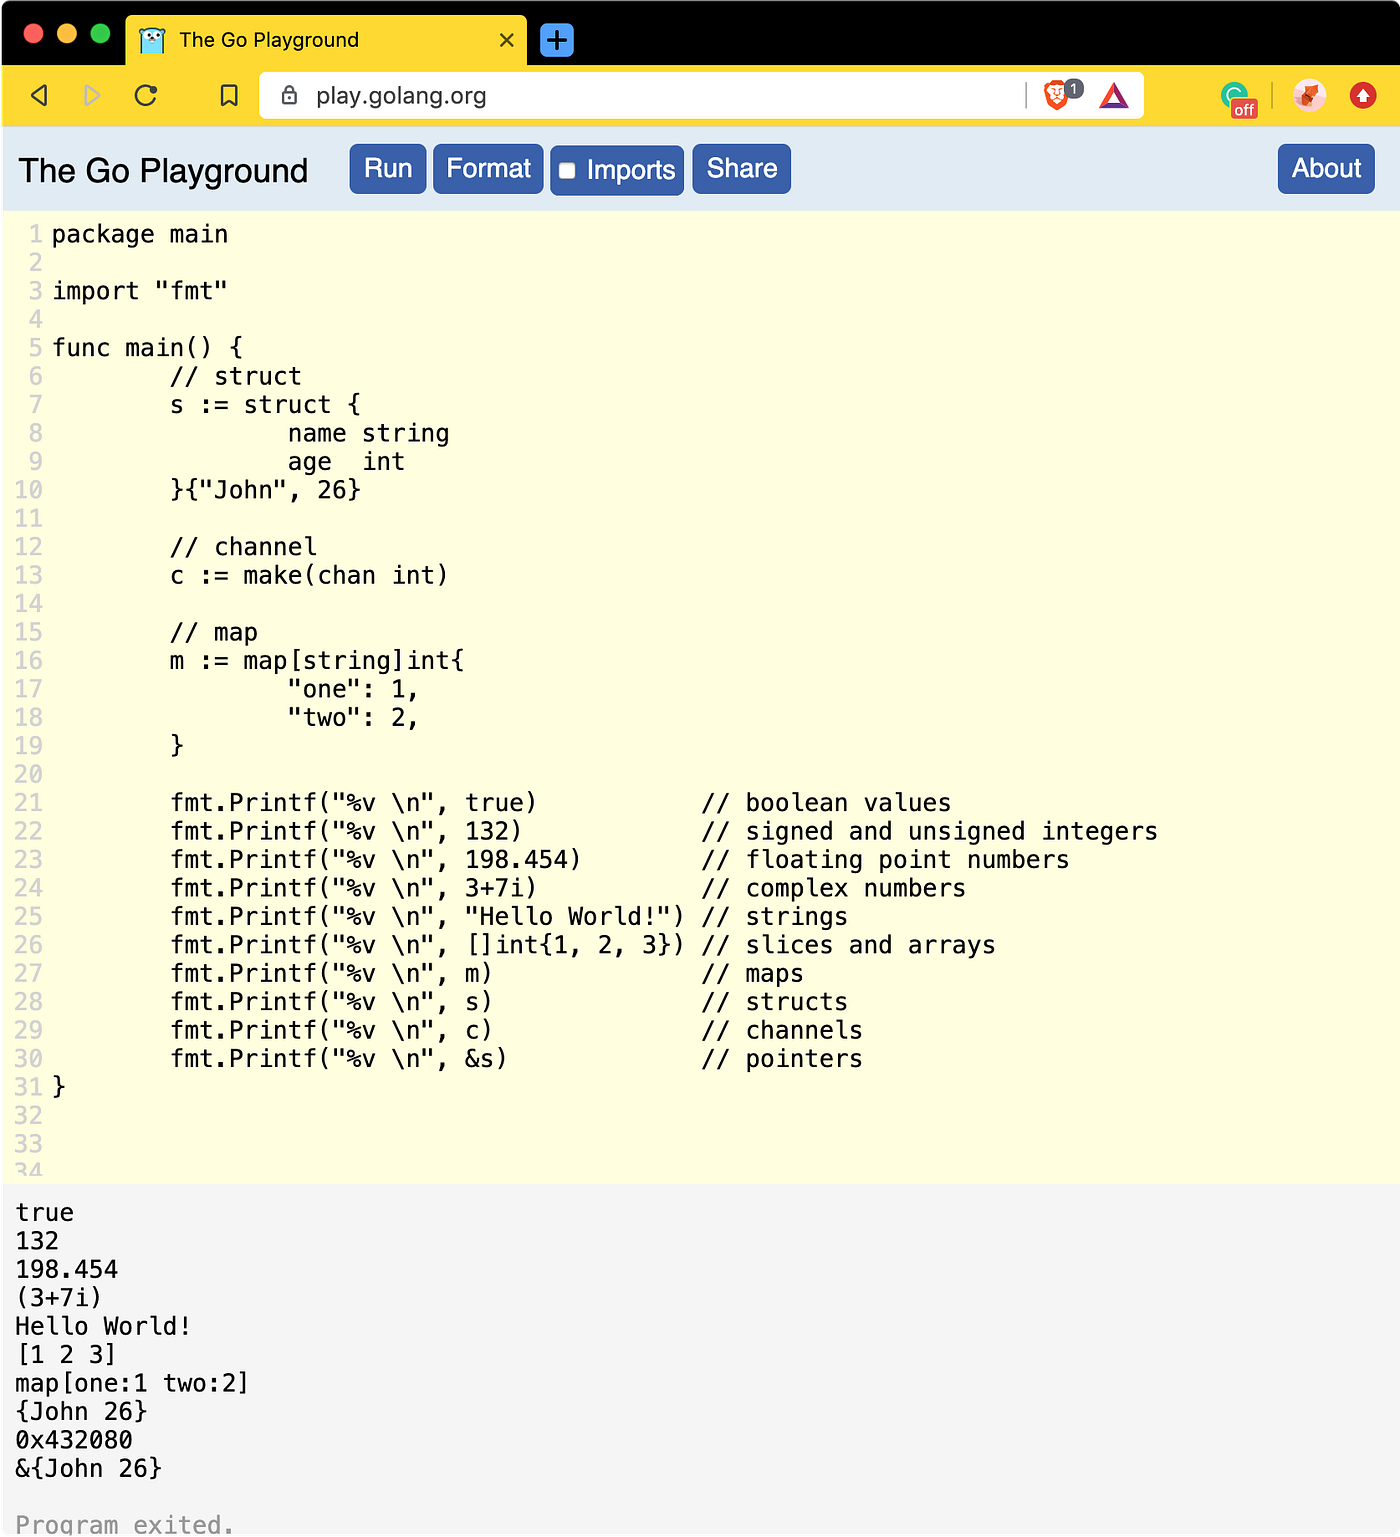Click the Grammarly extension icon marked off
The image size is (1400, 1537).
pyautogui.click(x=1237, y=98)
